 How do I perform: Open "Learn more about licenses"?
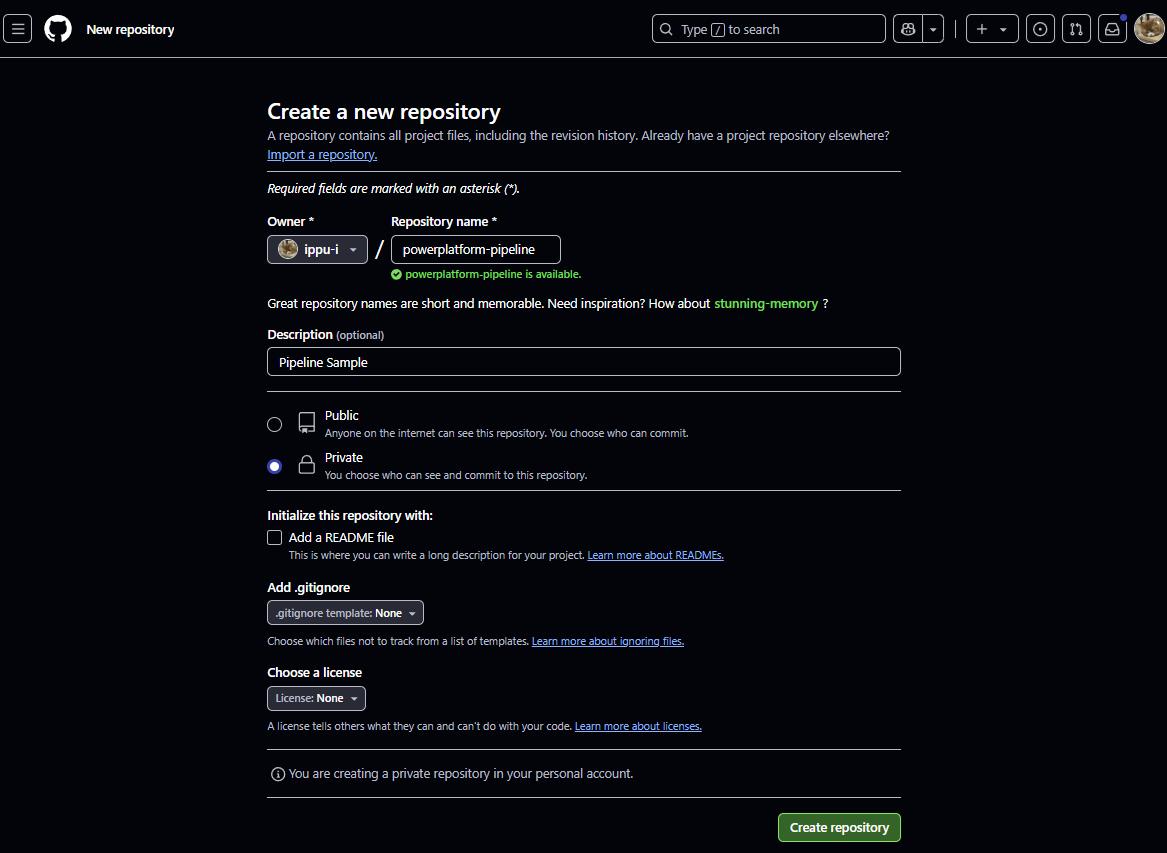pos(638,725)
